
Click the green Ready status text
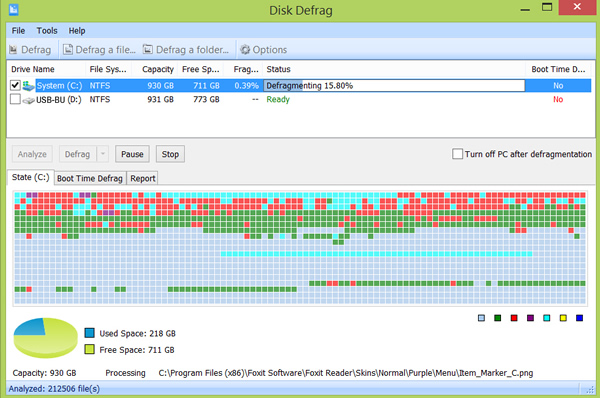click(x=278, y=100)
